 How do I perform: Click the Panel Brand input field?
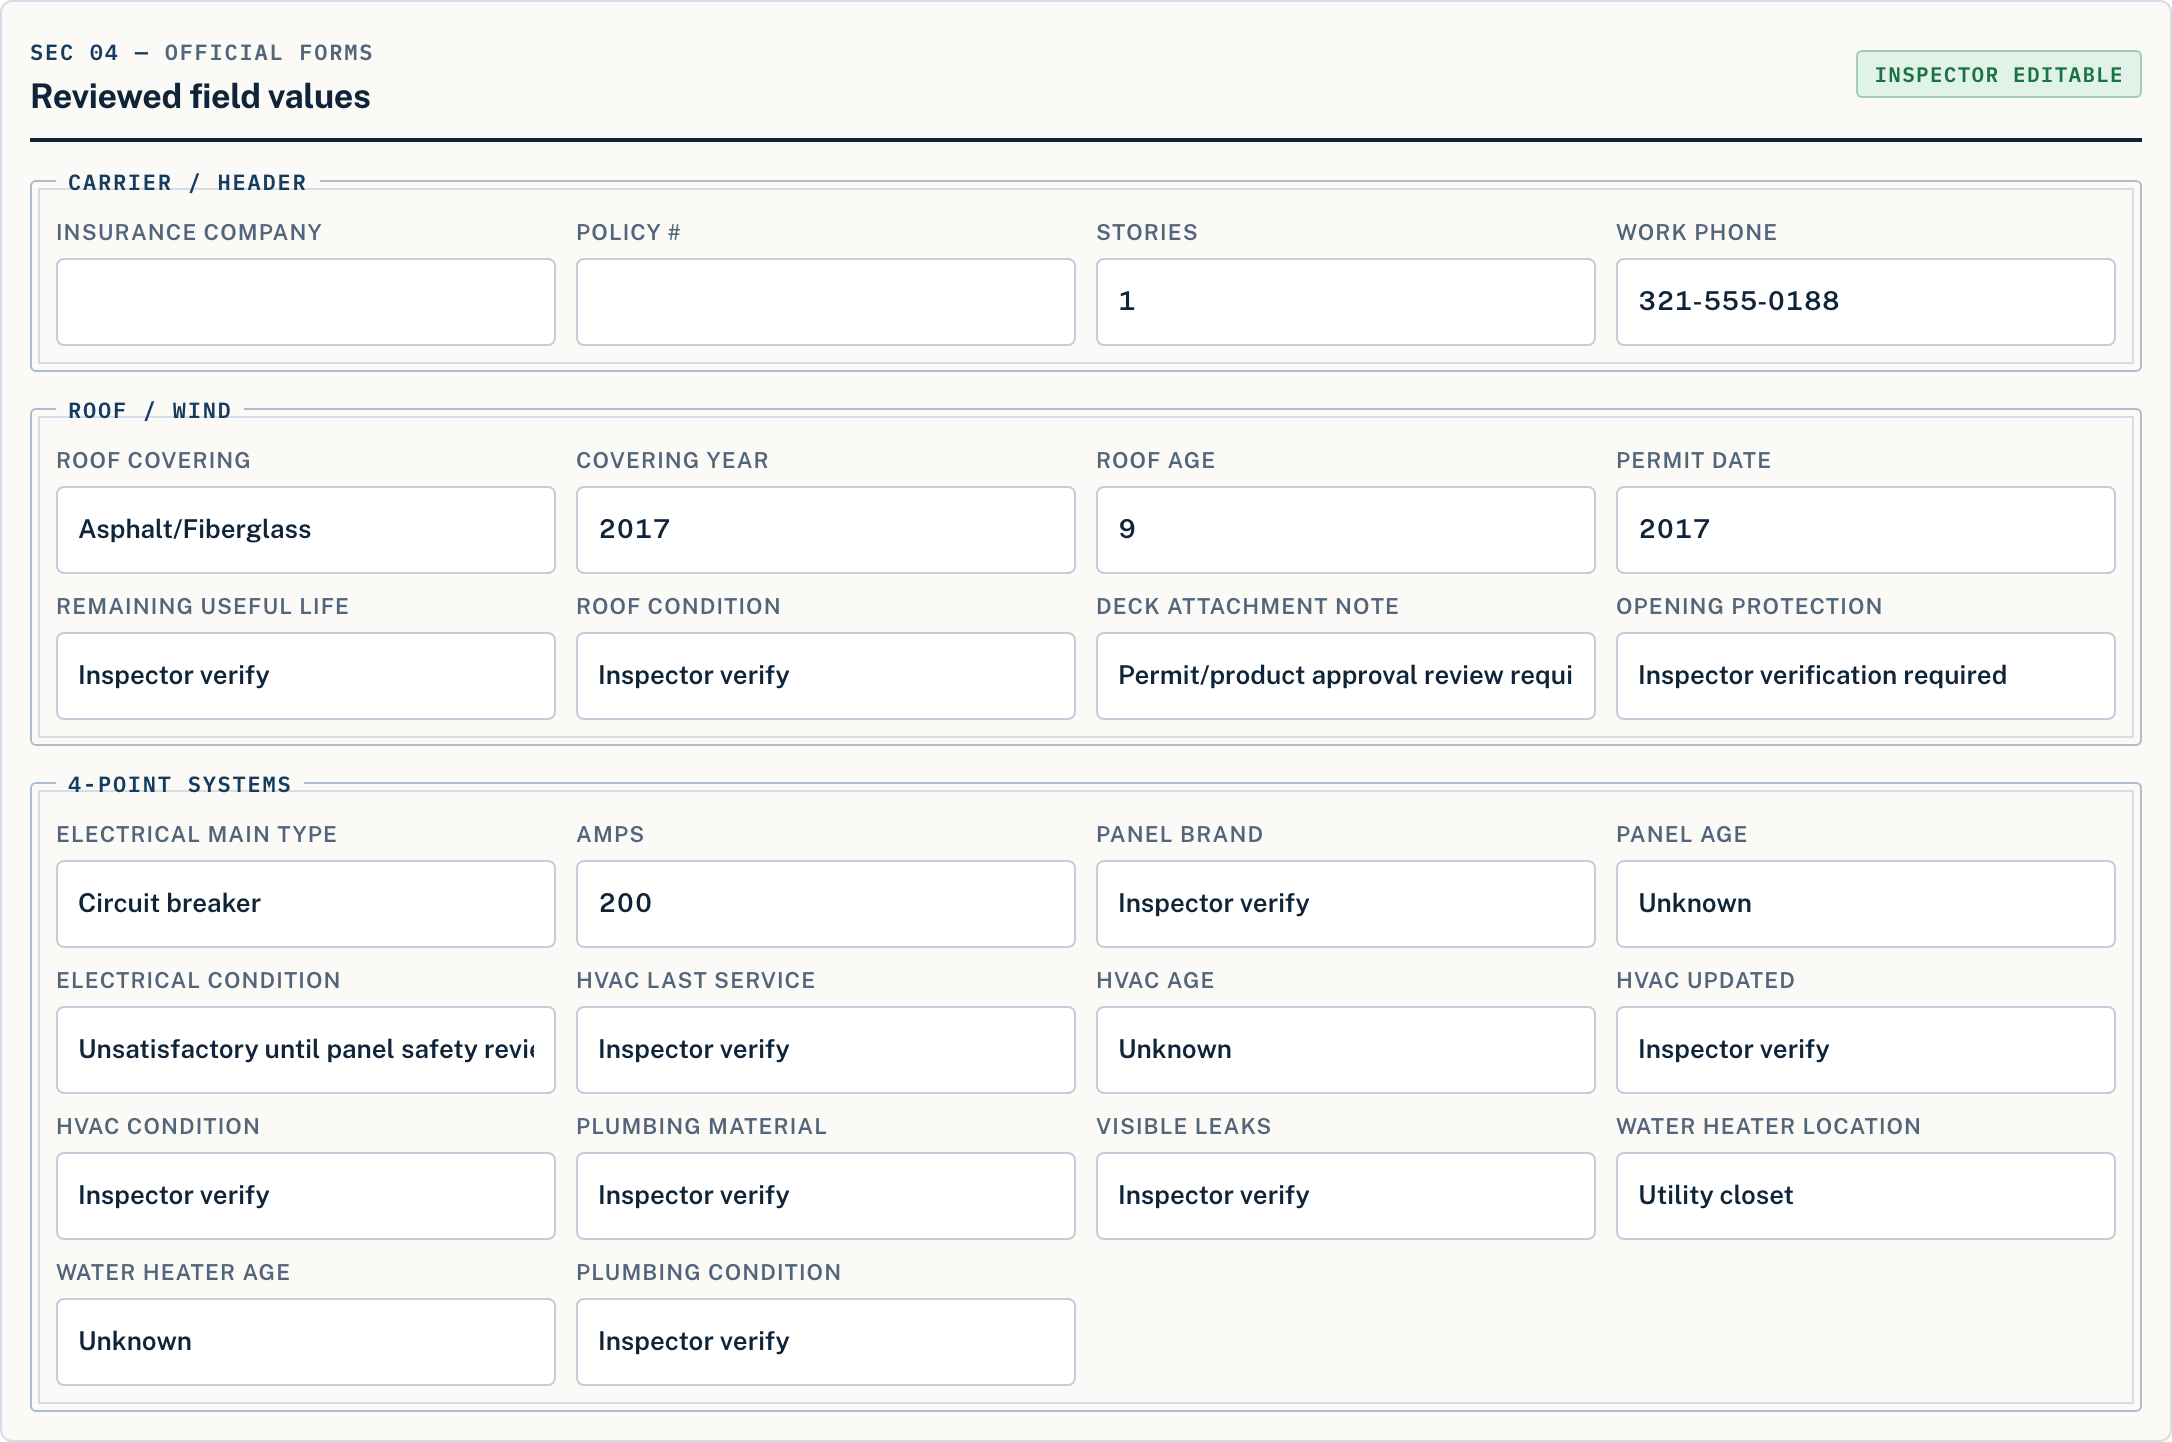pos(1346,904)
